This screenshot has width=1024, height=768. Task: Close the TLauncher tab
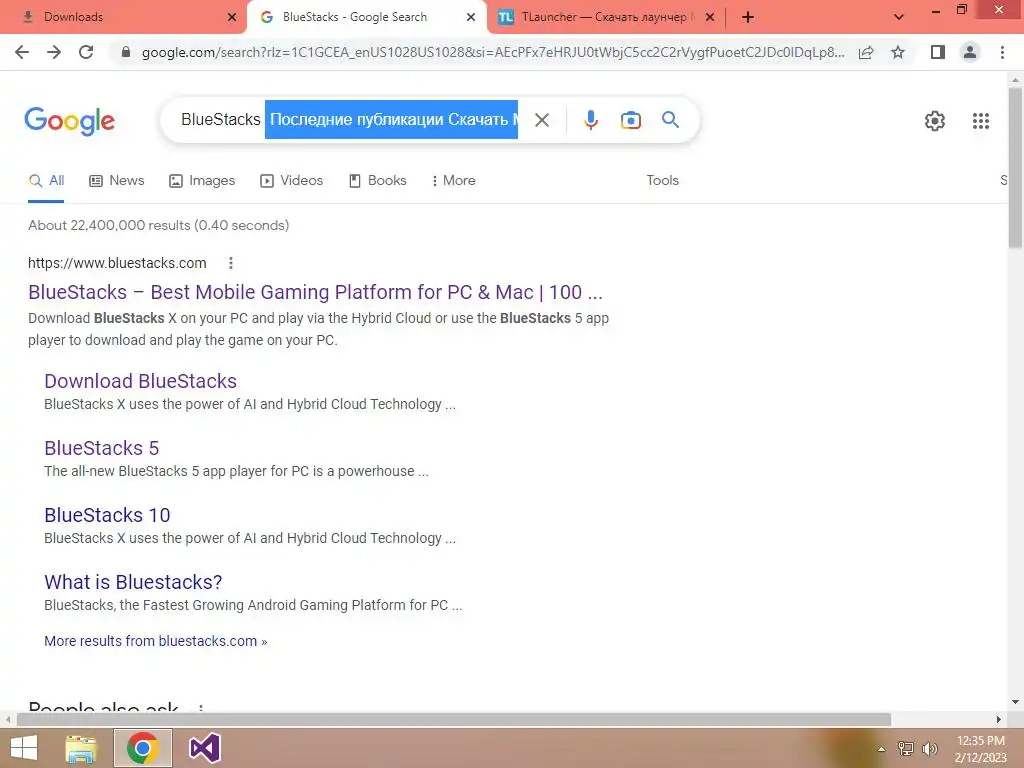(x=710, y=18)
